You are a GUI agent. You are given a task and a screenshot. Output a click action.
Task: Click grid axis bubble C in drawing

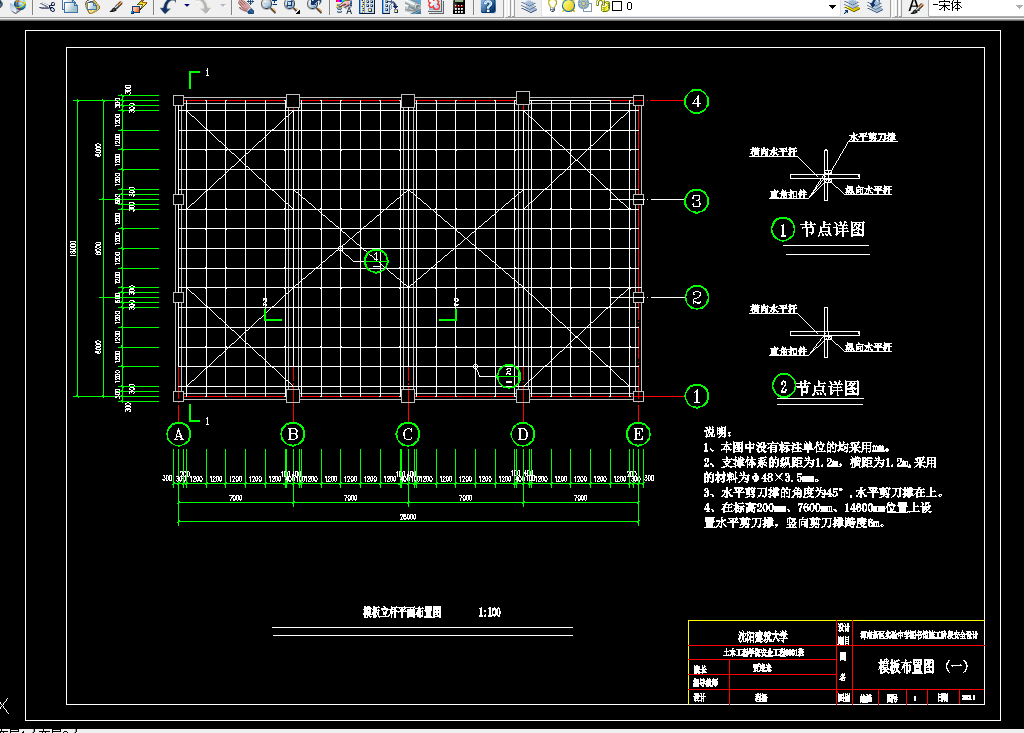click(407, 434)
